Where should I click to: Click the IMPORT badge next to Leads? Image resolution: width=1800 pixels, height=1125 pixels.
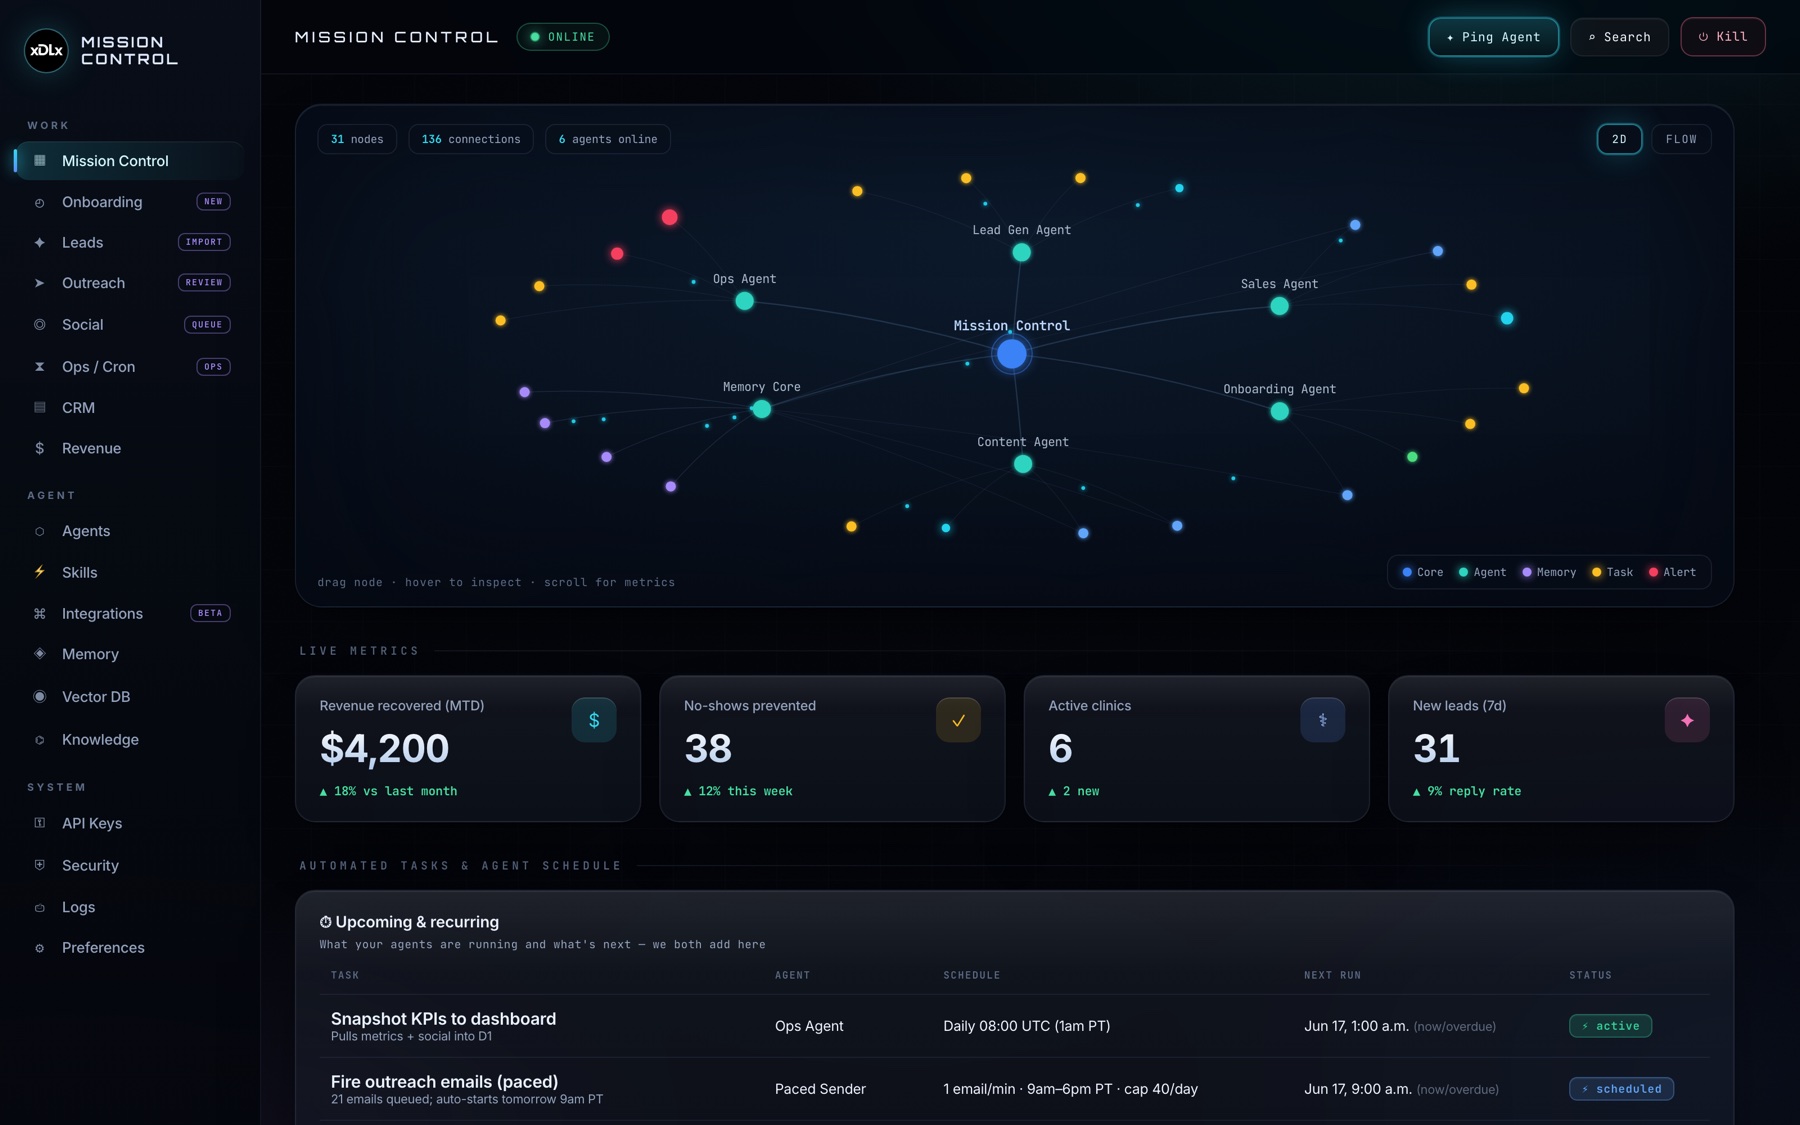[x=204, y=242]
